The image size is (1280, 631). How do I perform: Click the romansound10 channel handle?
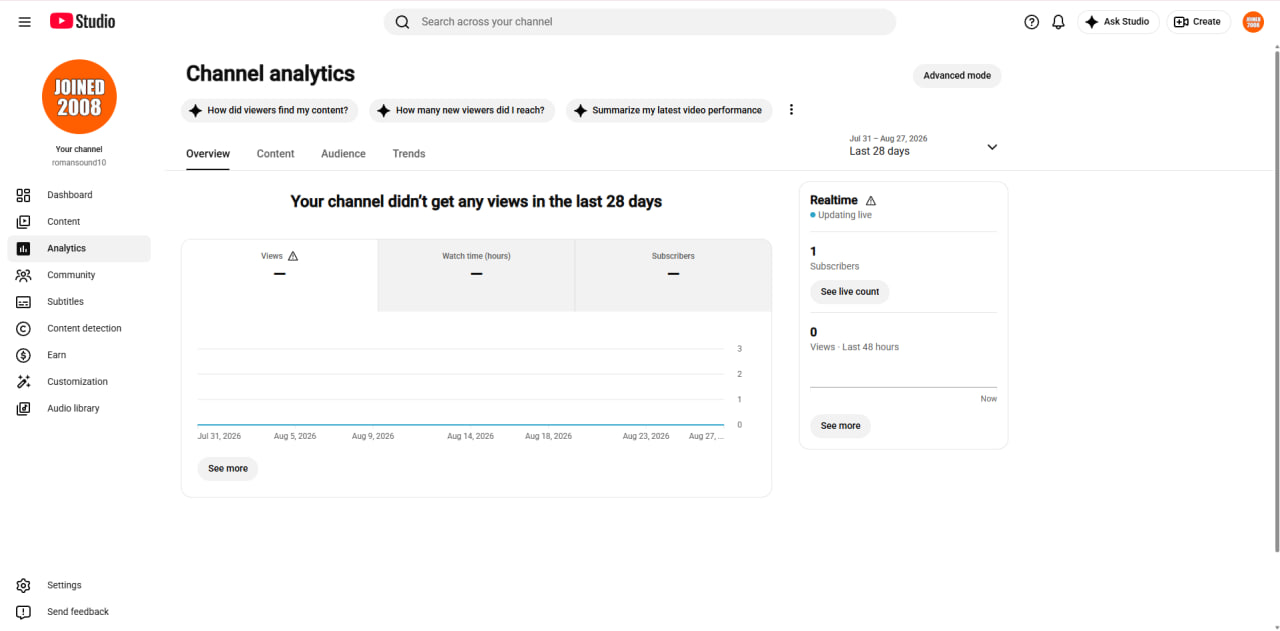pyautogui.click(x=79, y=162)
